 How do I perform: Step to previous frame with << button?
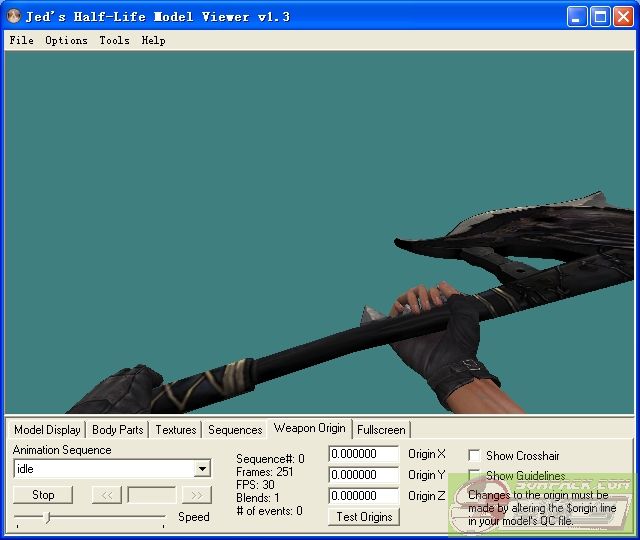click(106, 495)
